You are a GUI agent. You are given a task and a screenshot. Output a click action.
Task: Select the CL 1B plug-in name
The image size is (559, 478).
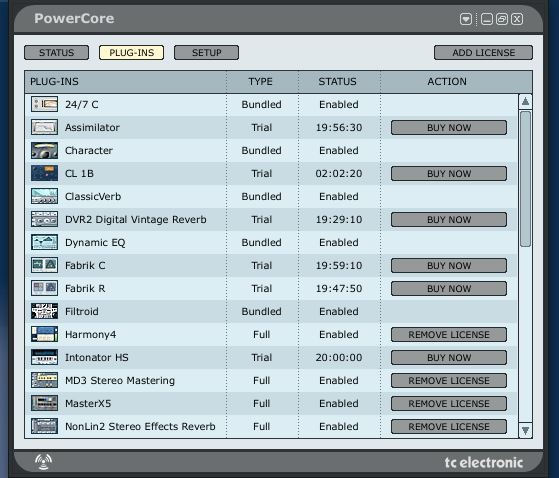80,174
